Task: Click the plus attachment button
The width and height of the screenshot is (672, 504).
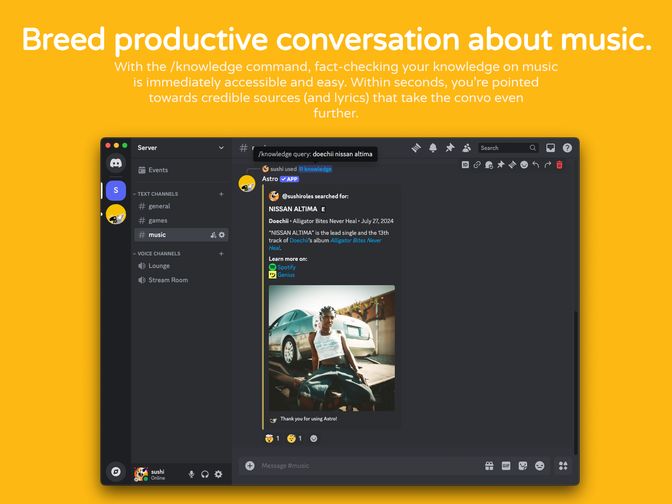Action: click(250, 466)
